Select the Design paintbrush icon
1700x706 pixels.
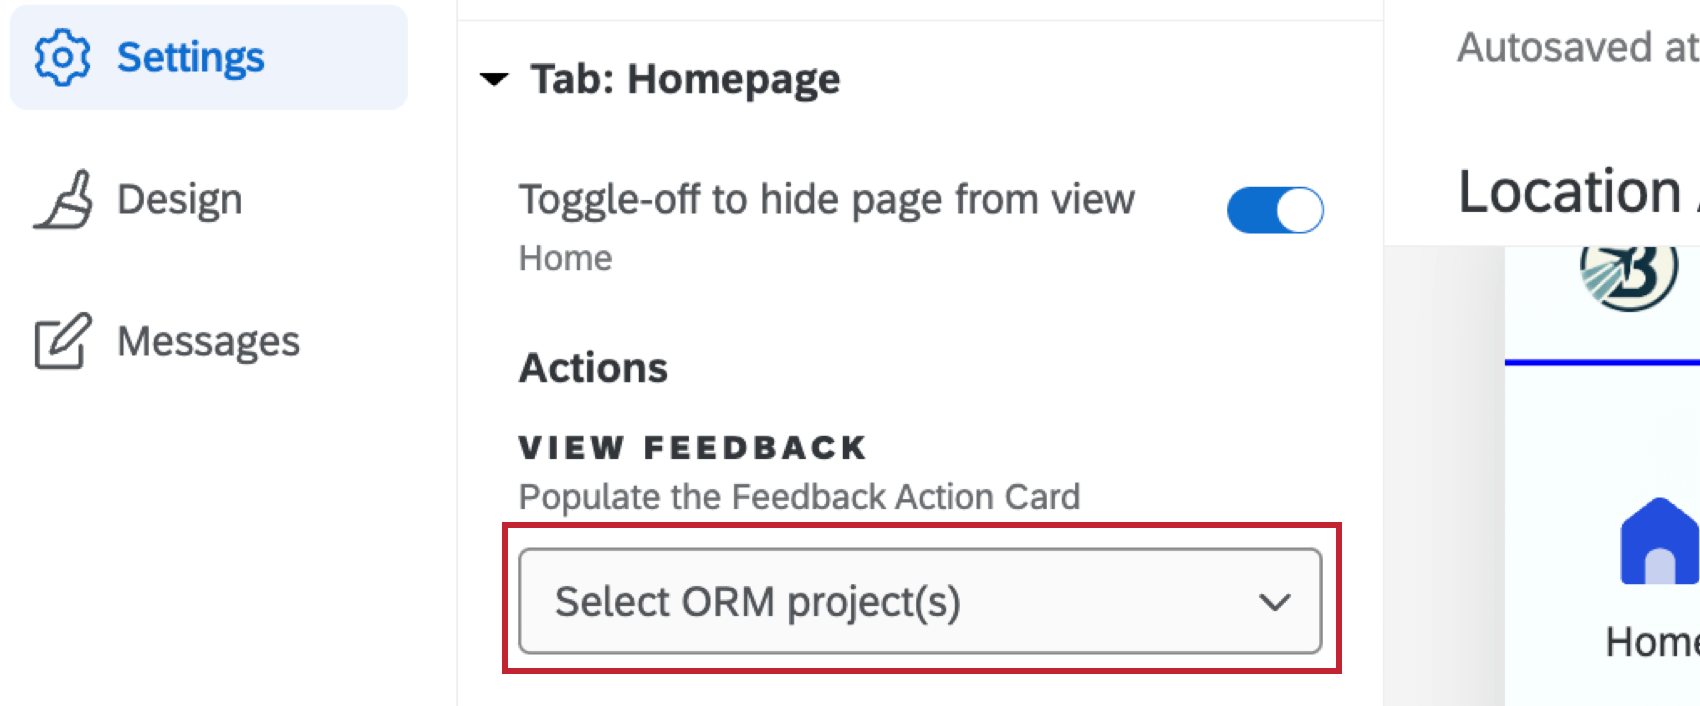pos(67,198)
